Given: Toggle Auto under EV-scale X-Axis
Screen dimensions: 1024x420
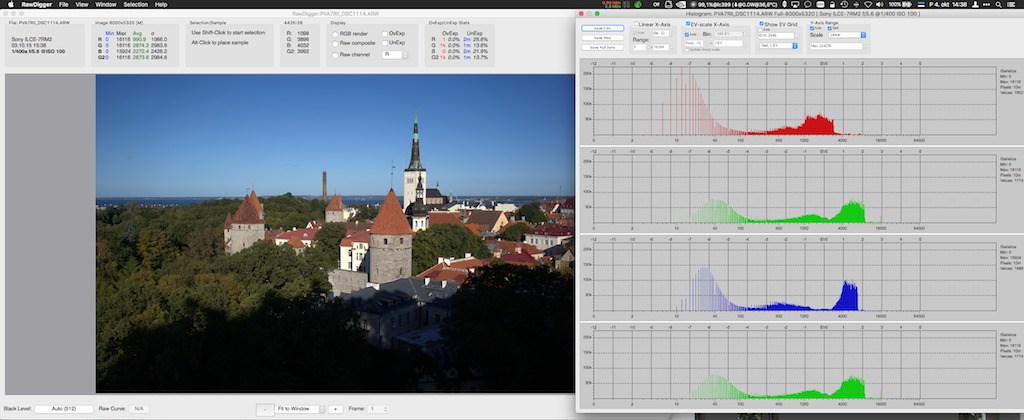Looking at the screenshot, I should [x=687, y=35].
